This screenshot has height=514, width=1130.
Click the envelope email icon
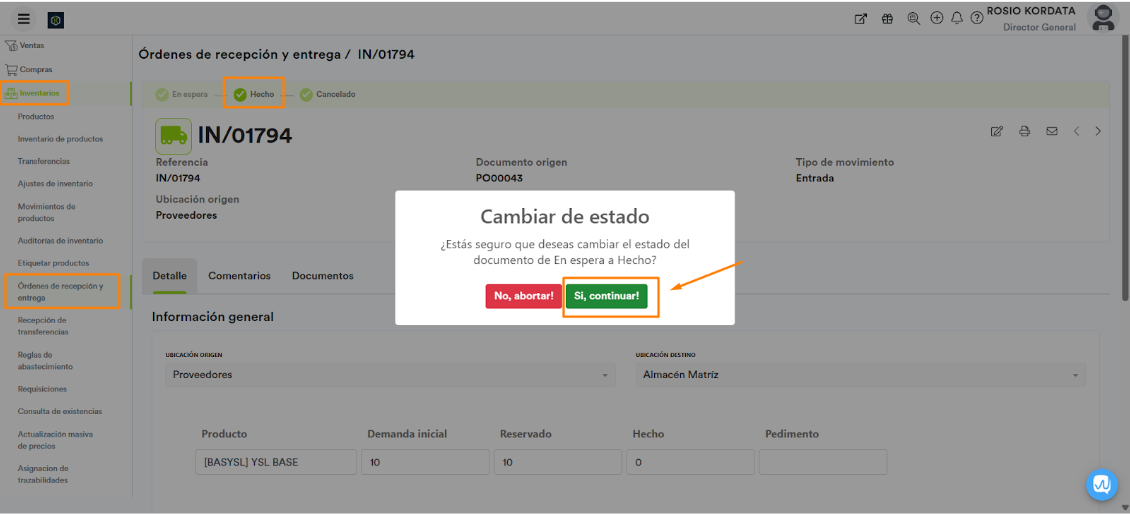[1051, 131]
